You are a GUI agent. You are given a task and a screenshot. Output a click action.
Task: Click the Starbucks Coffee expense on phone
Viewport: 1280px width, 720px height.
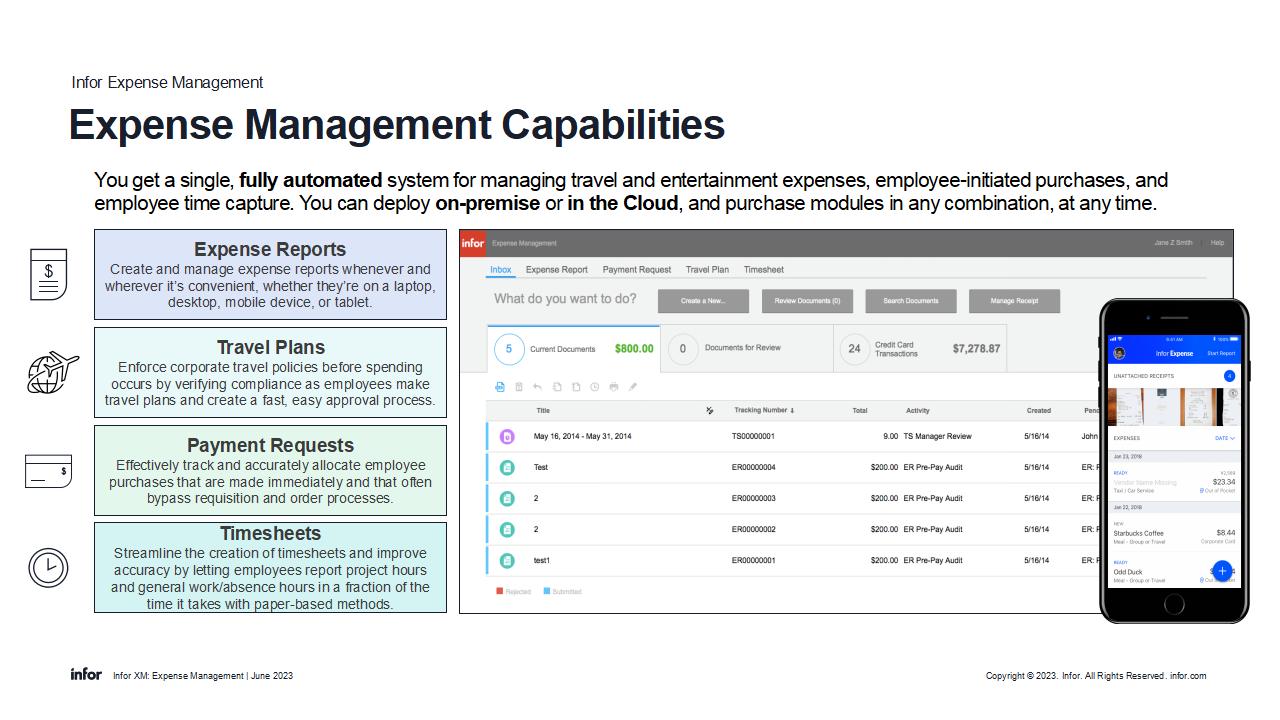[1175, 535]
